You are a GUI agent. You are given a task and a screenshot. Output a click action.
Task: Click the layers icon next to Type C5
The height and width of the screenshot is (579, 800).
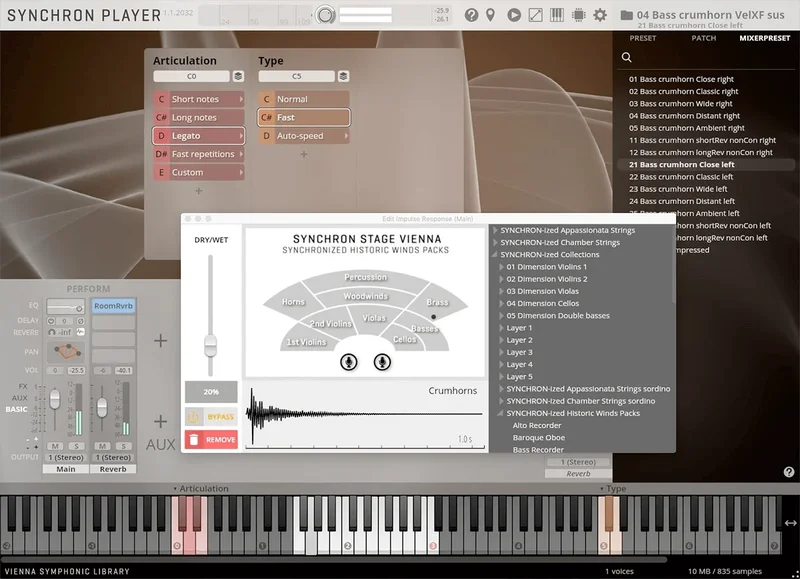pos(343,77)
